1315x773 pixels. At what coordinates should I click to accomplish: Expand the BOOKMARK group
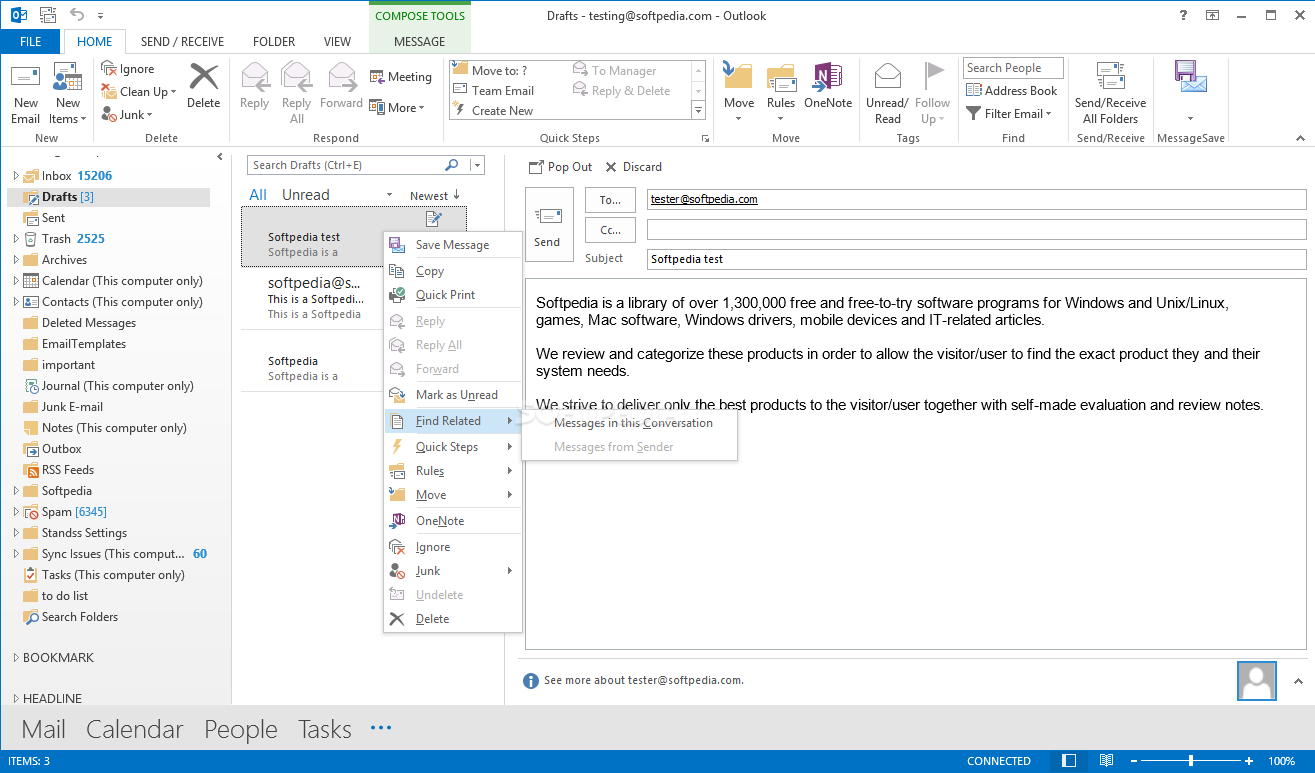click(16, 658)
